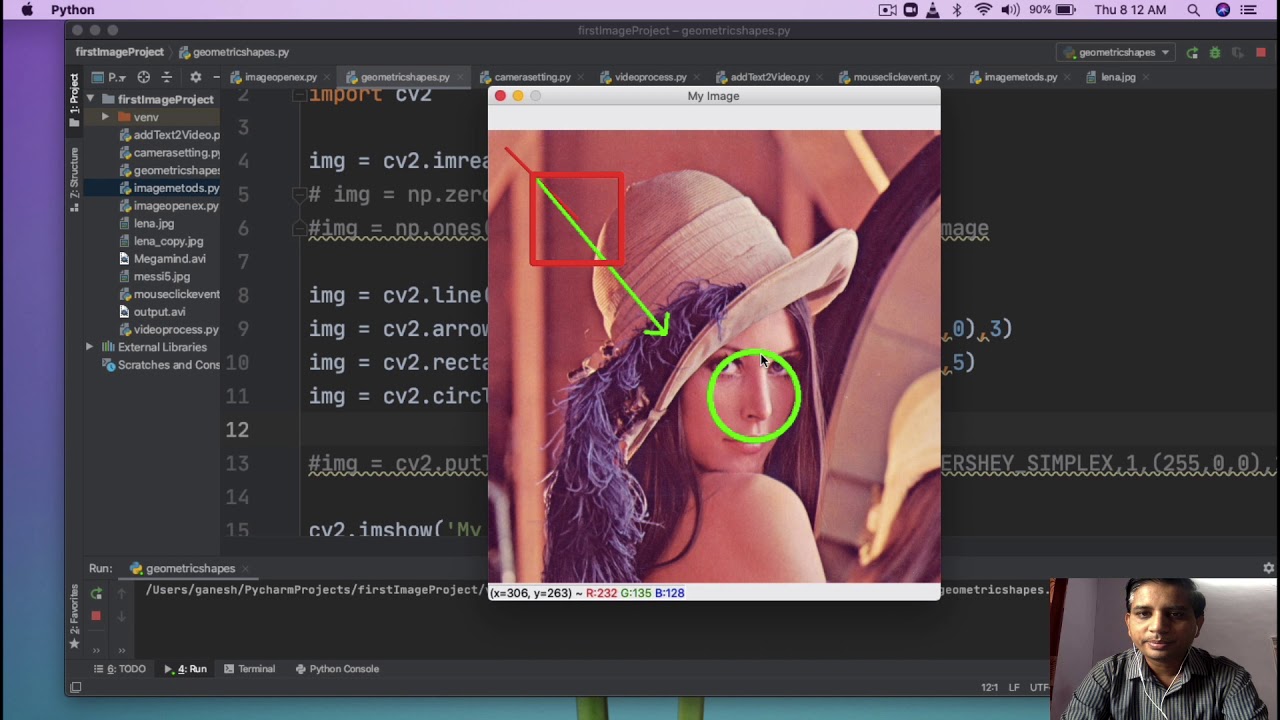This screenshot has height=720, width=1280.
Task: Open the Python menu in the menu bar
Action: click(x=73, y=10)
